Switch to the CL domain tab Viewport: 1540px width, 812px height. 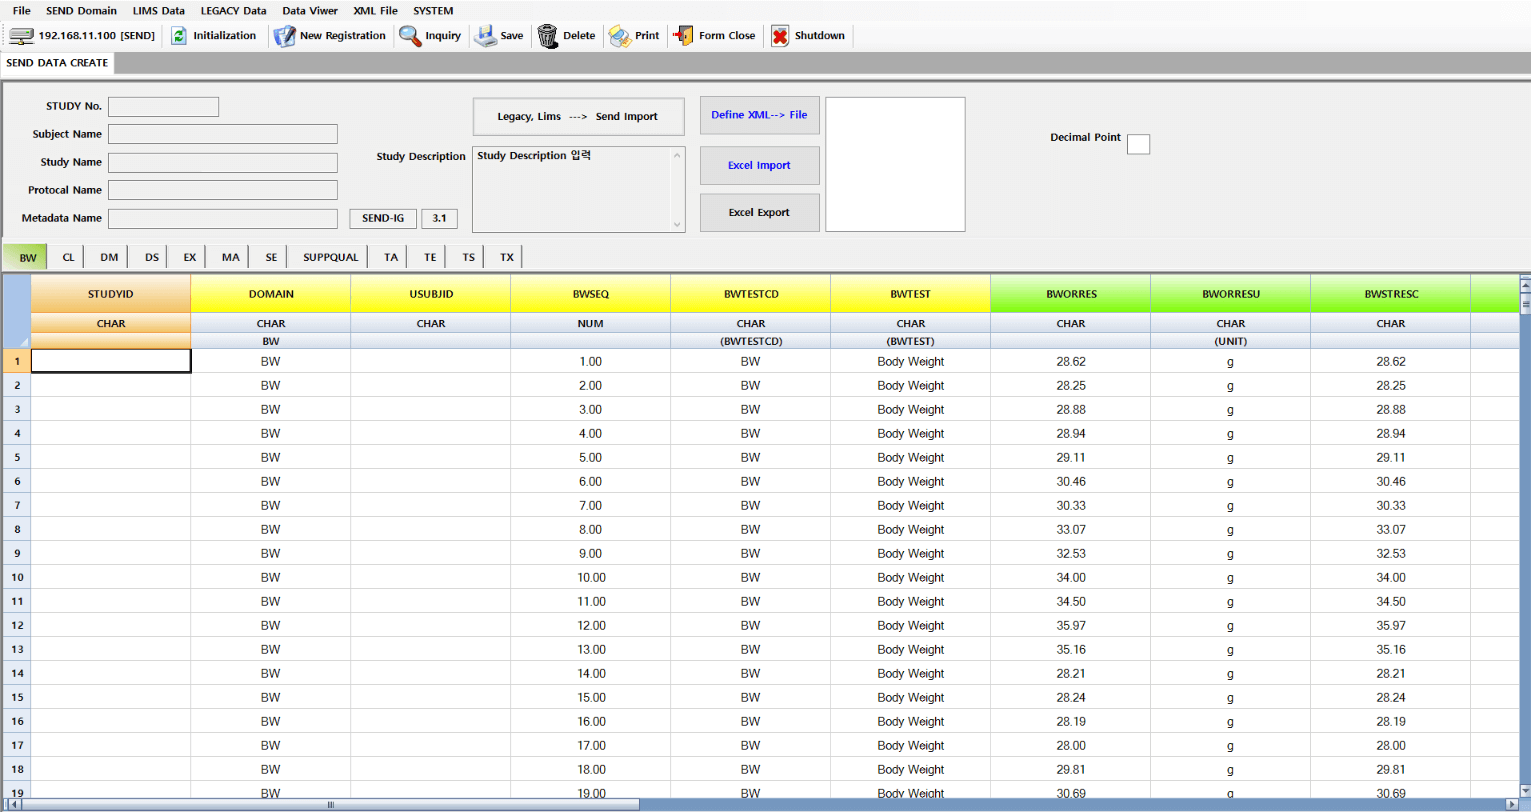coord(68,257)
